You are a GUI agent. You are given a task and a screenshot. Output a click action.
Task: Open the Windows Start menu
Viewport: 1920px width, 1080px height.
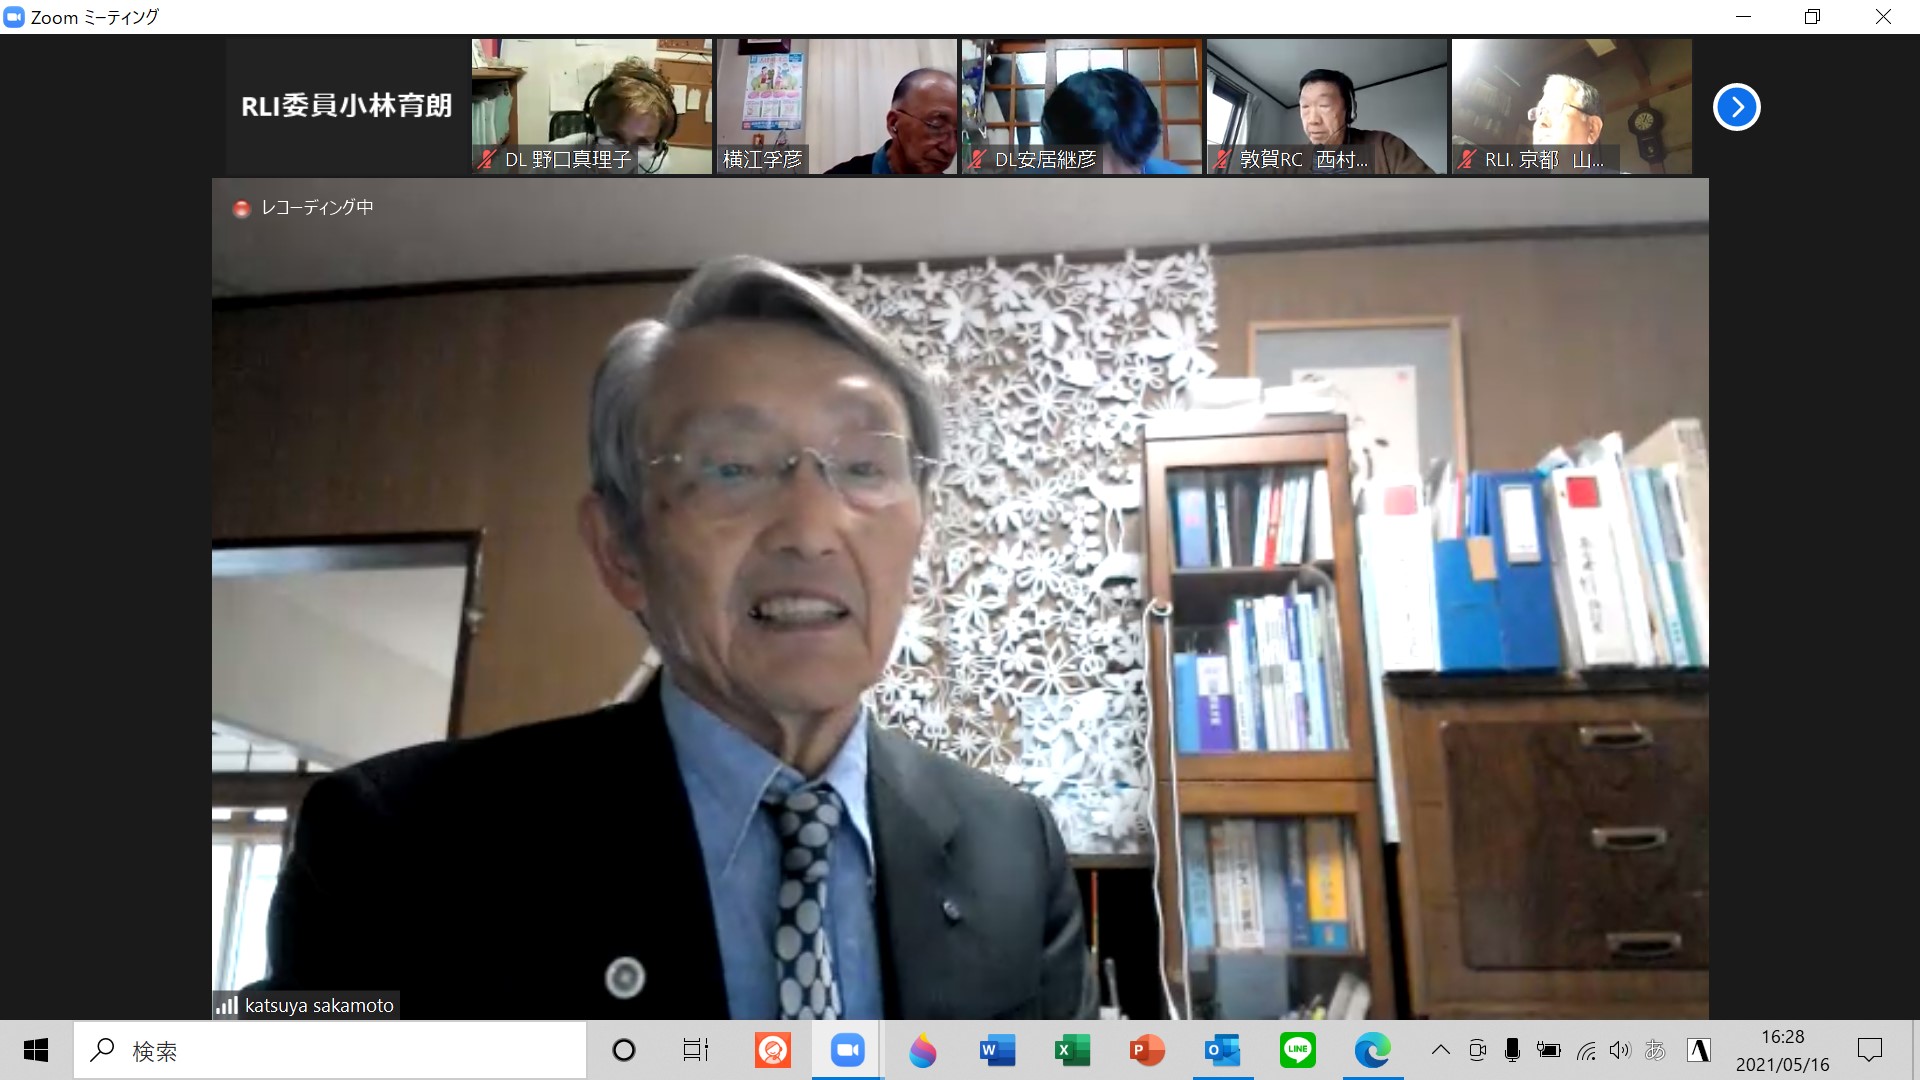36,1050
